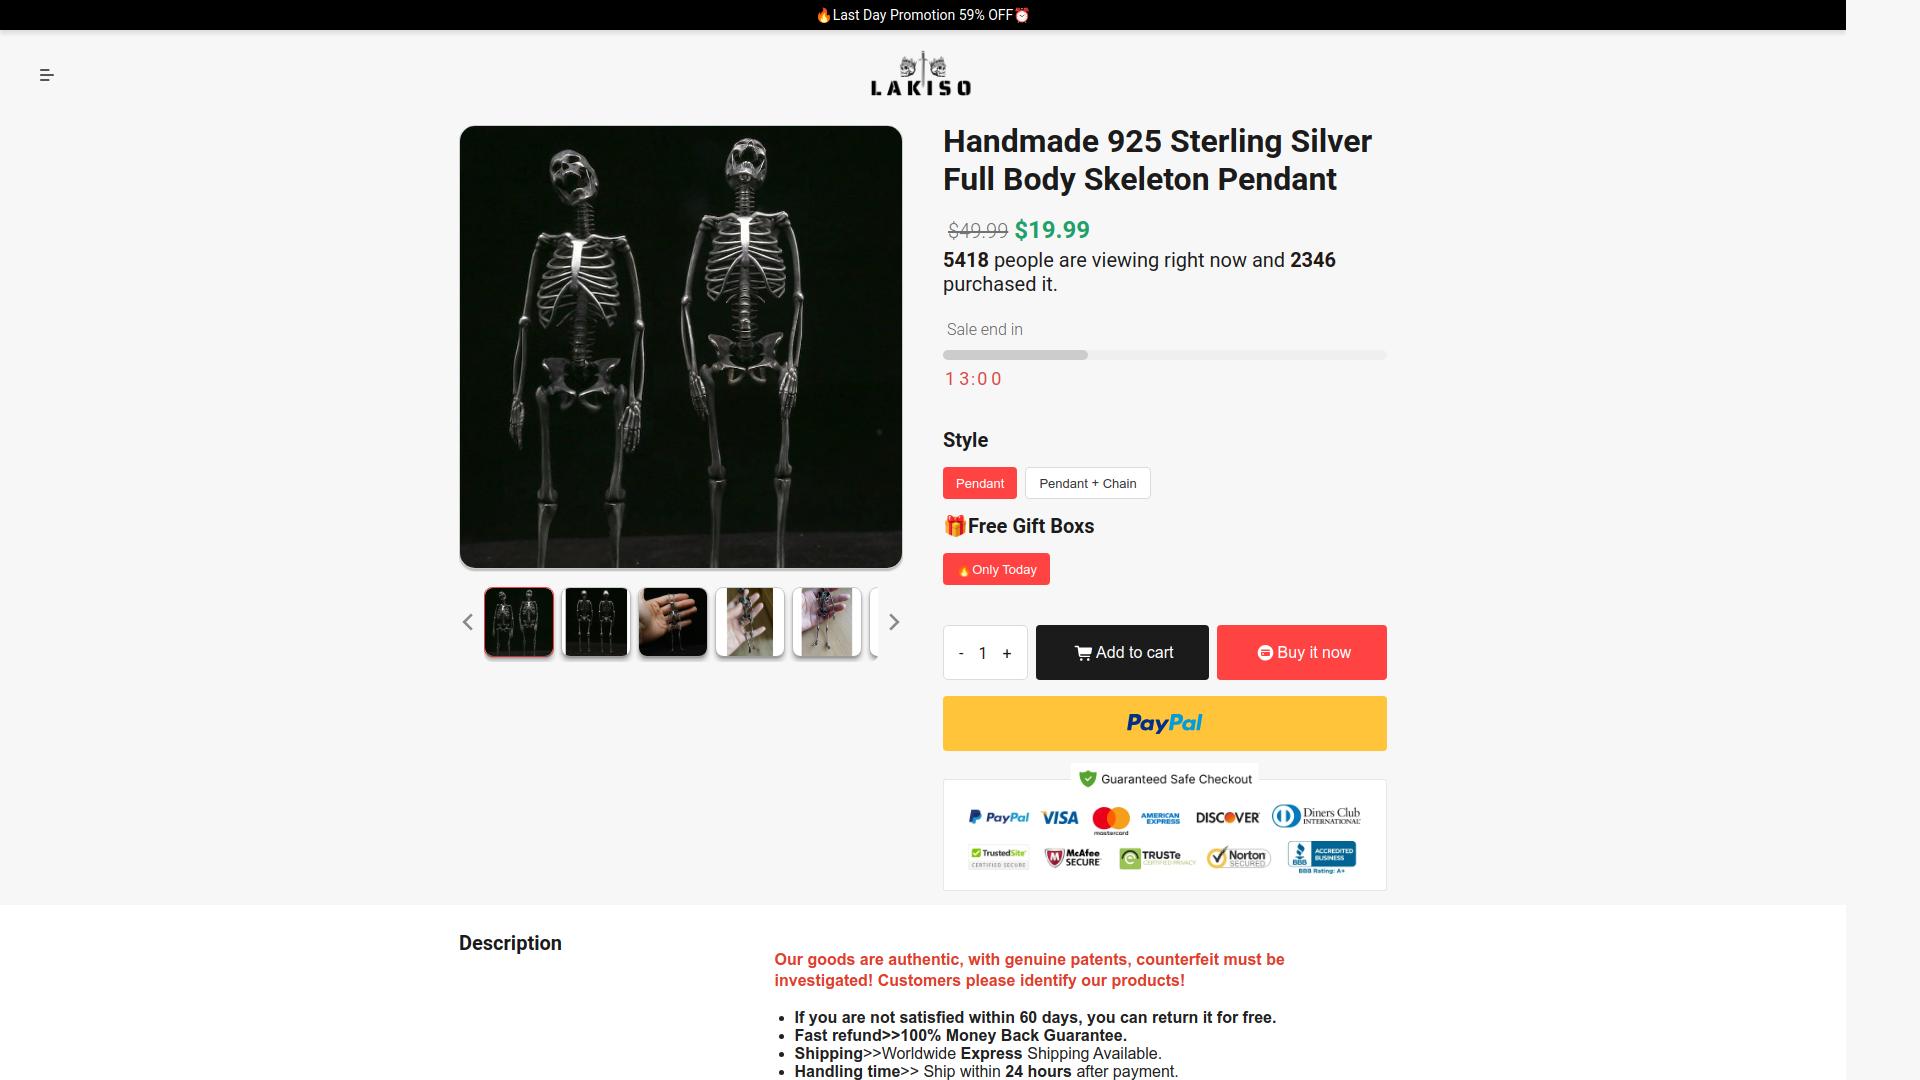This screenshot has height=1080, width=1920.
Task: Decrease quantity with minus button
Action: coord(961,653)
